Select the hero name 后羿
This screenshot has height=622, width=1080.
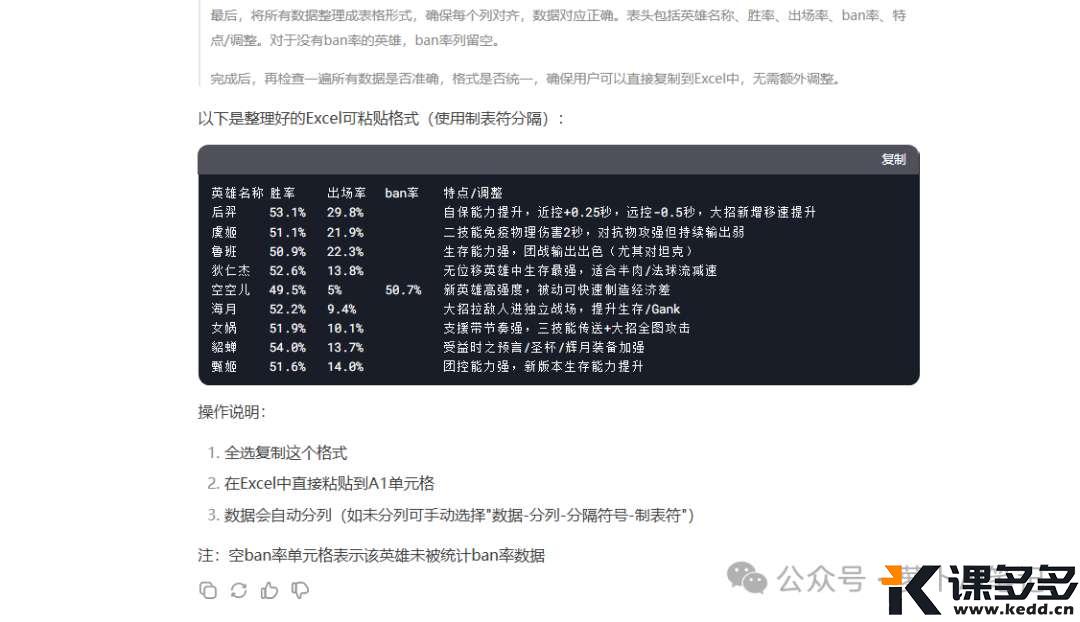tap(224, 212)
